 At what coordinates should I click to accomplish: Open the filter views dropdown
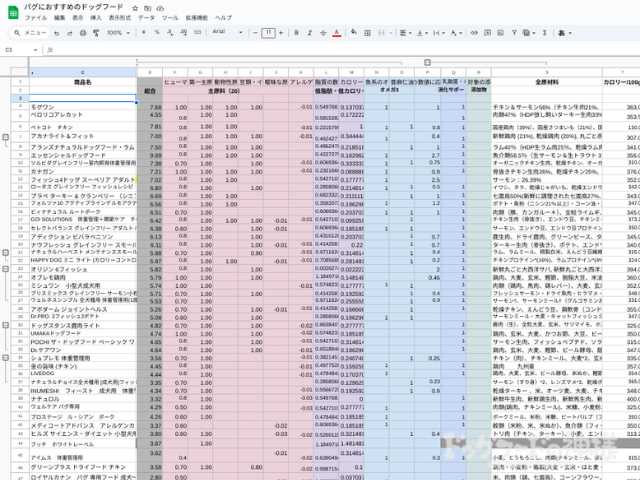[x=529, y=33]
